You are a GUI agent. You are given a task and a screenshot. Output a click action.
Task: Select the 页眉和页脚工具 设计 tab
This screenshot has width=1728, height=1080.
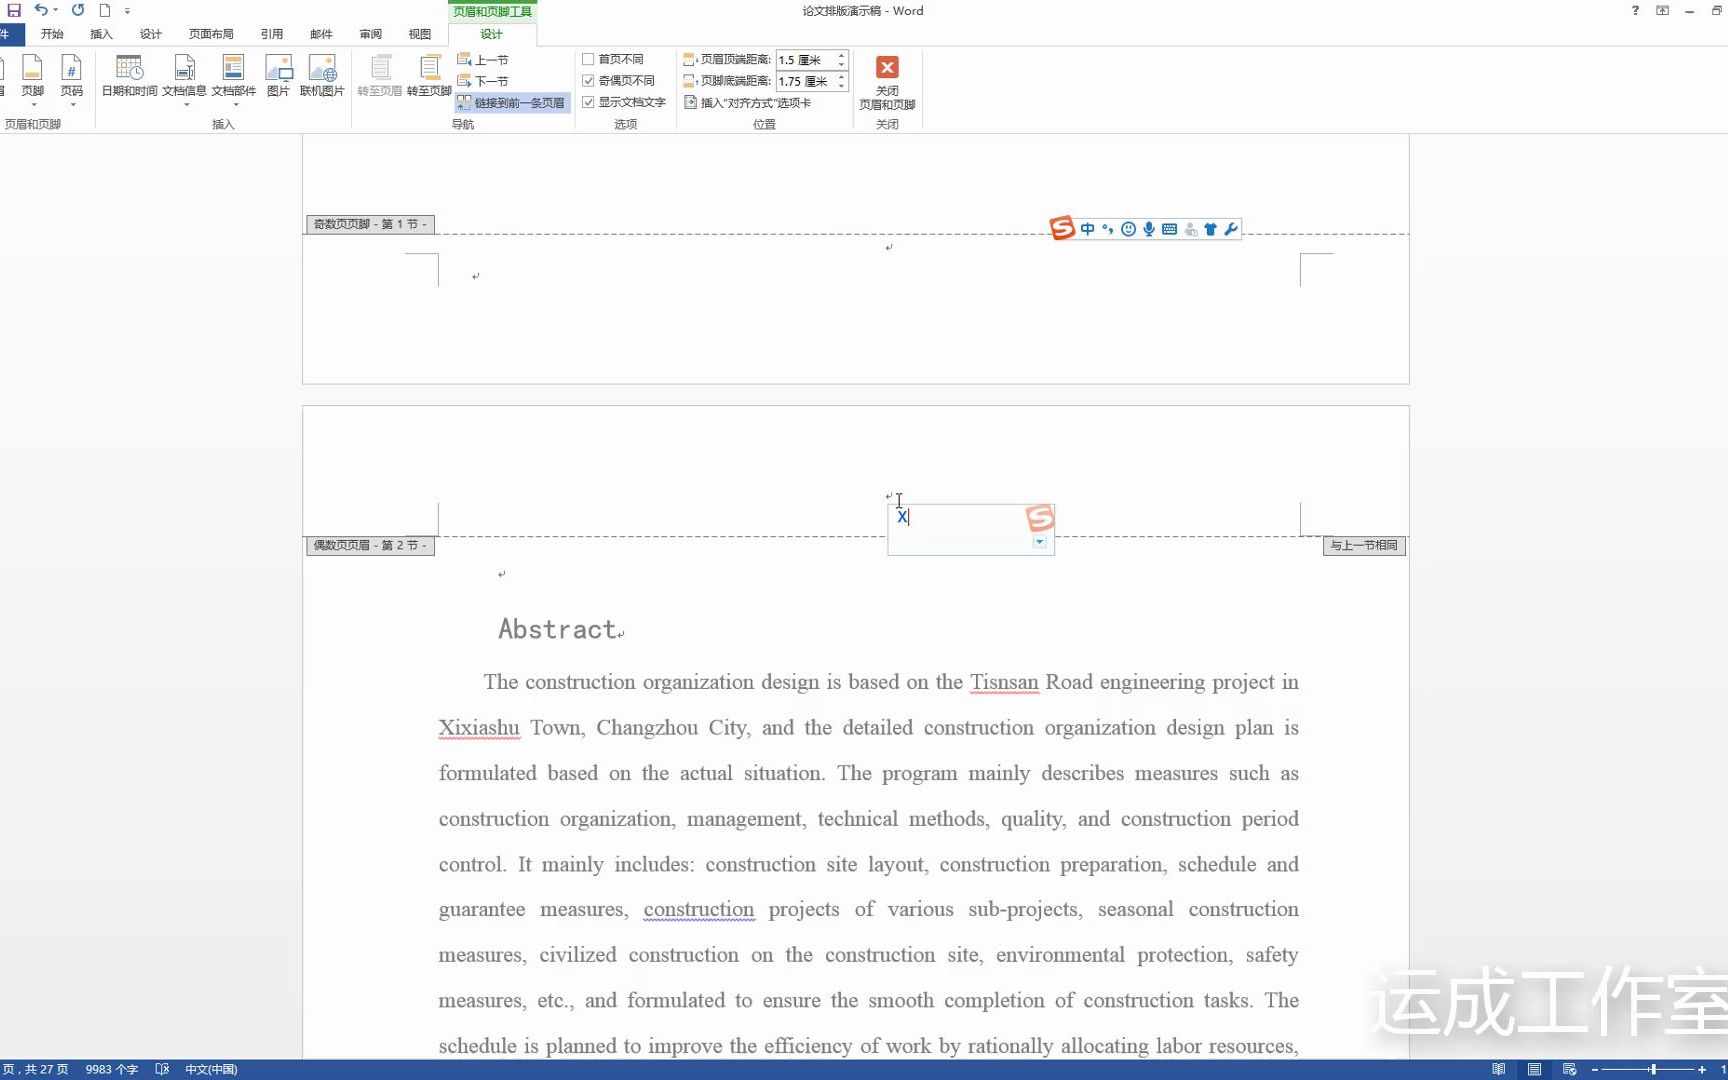coord(492,34)
